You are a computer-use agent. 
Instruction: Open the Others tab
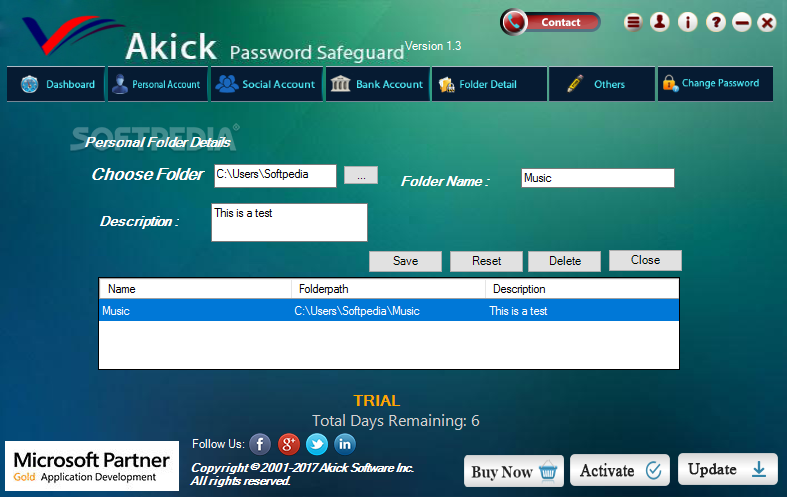click(x=602, y=84)
